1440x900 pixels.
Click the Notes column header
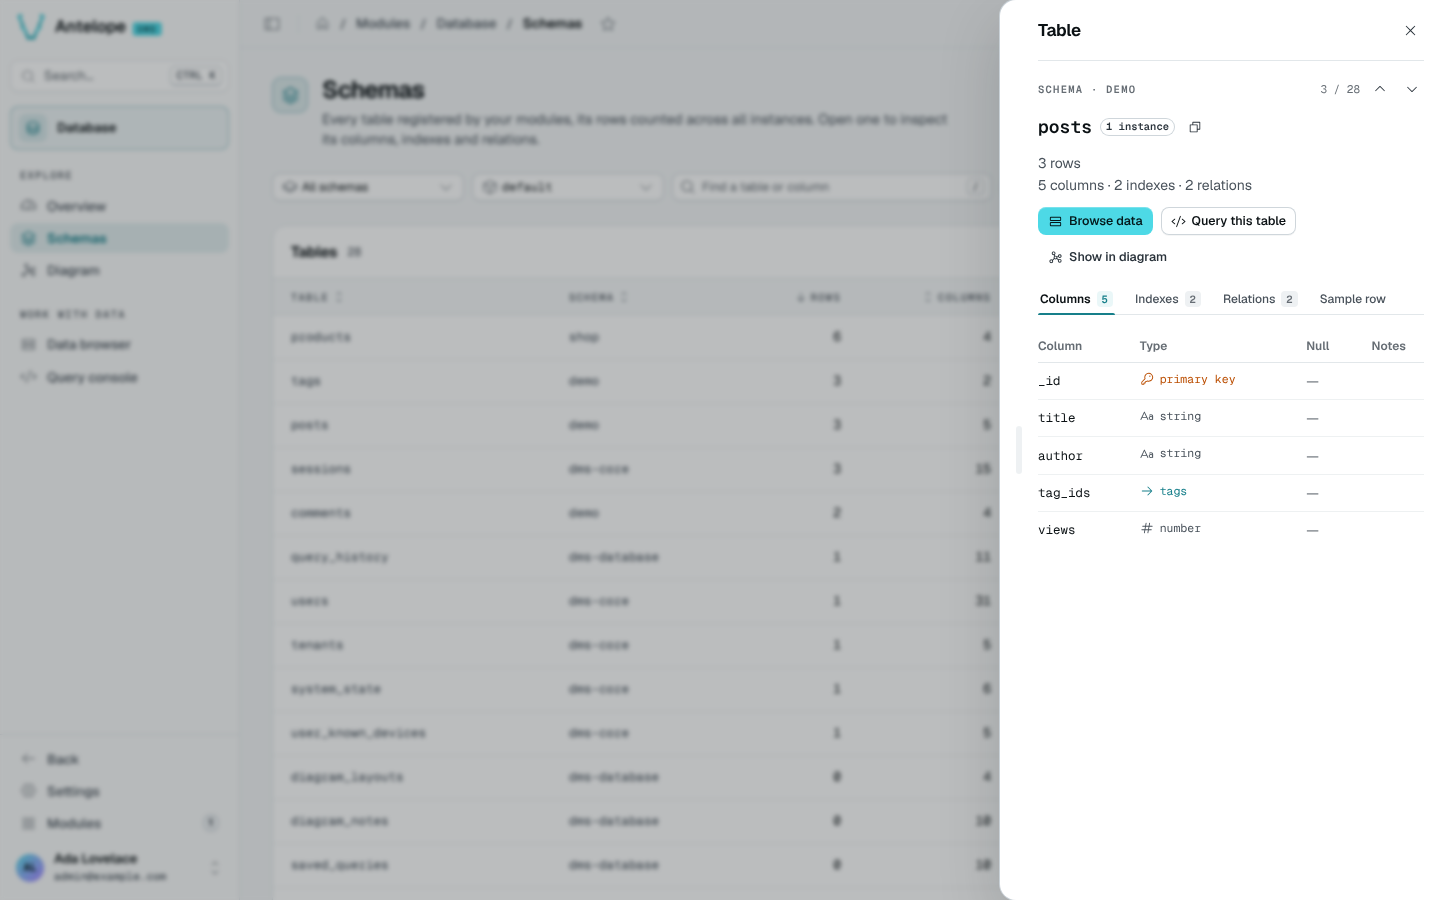click(x=1388, y=346)
